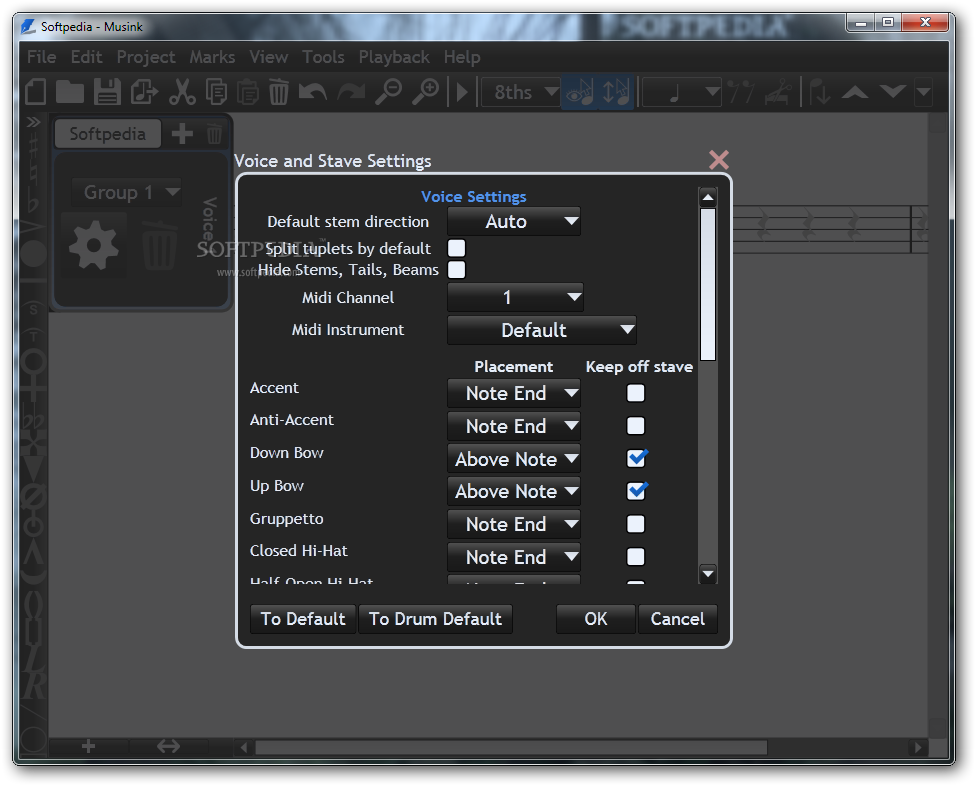Select the Softpedia tab
Screen dimensions: 976x786
pyautogui.click(x=108, y=134)
